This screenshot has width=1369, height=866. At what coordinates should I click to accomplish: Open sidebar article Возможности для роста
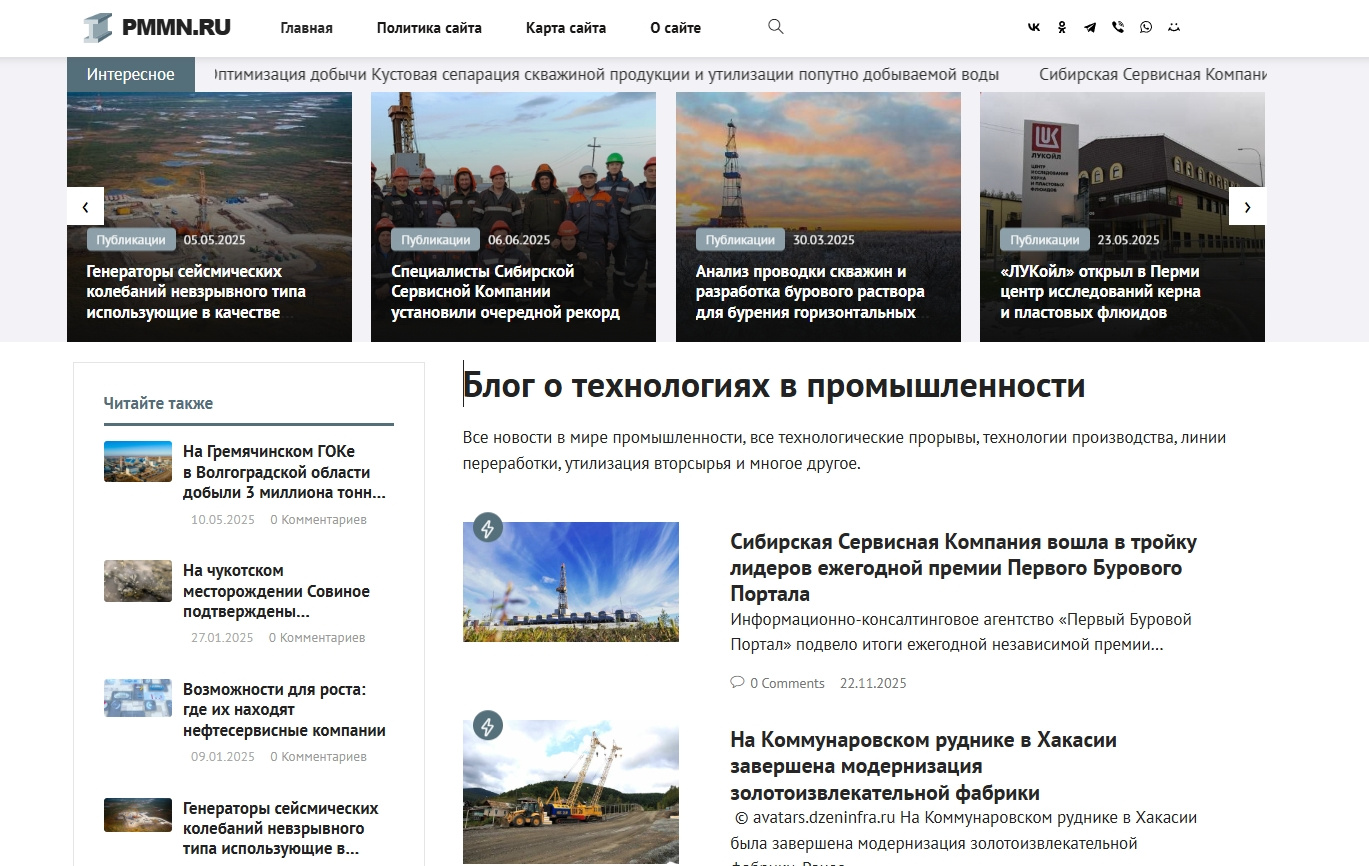tap(284, 710)
